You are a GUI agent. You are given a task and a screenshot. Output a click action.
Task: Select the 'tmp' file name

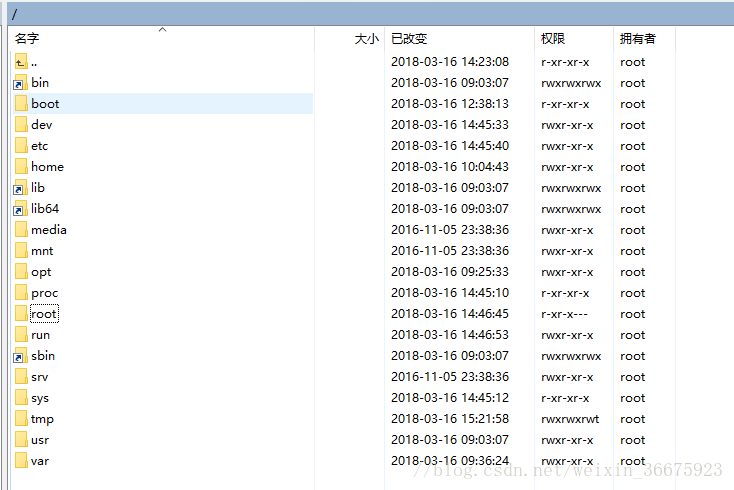point(42,419)
